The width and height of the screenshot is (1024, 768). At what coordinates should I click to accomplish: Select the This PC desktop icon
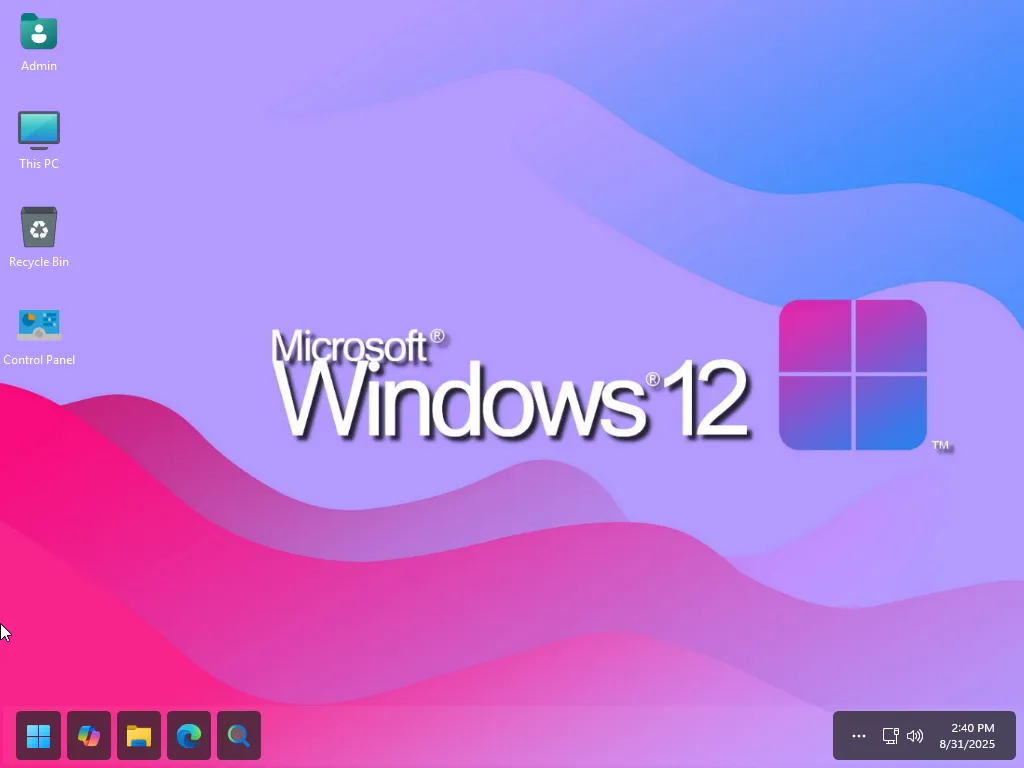click(x=39, y=130)
